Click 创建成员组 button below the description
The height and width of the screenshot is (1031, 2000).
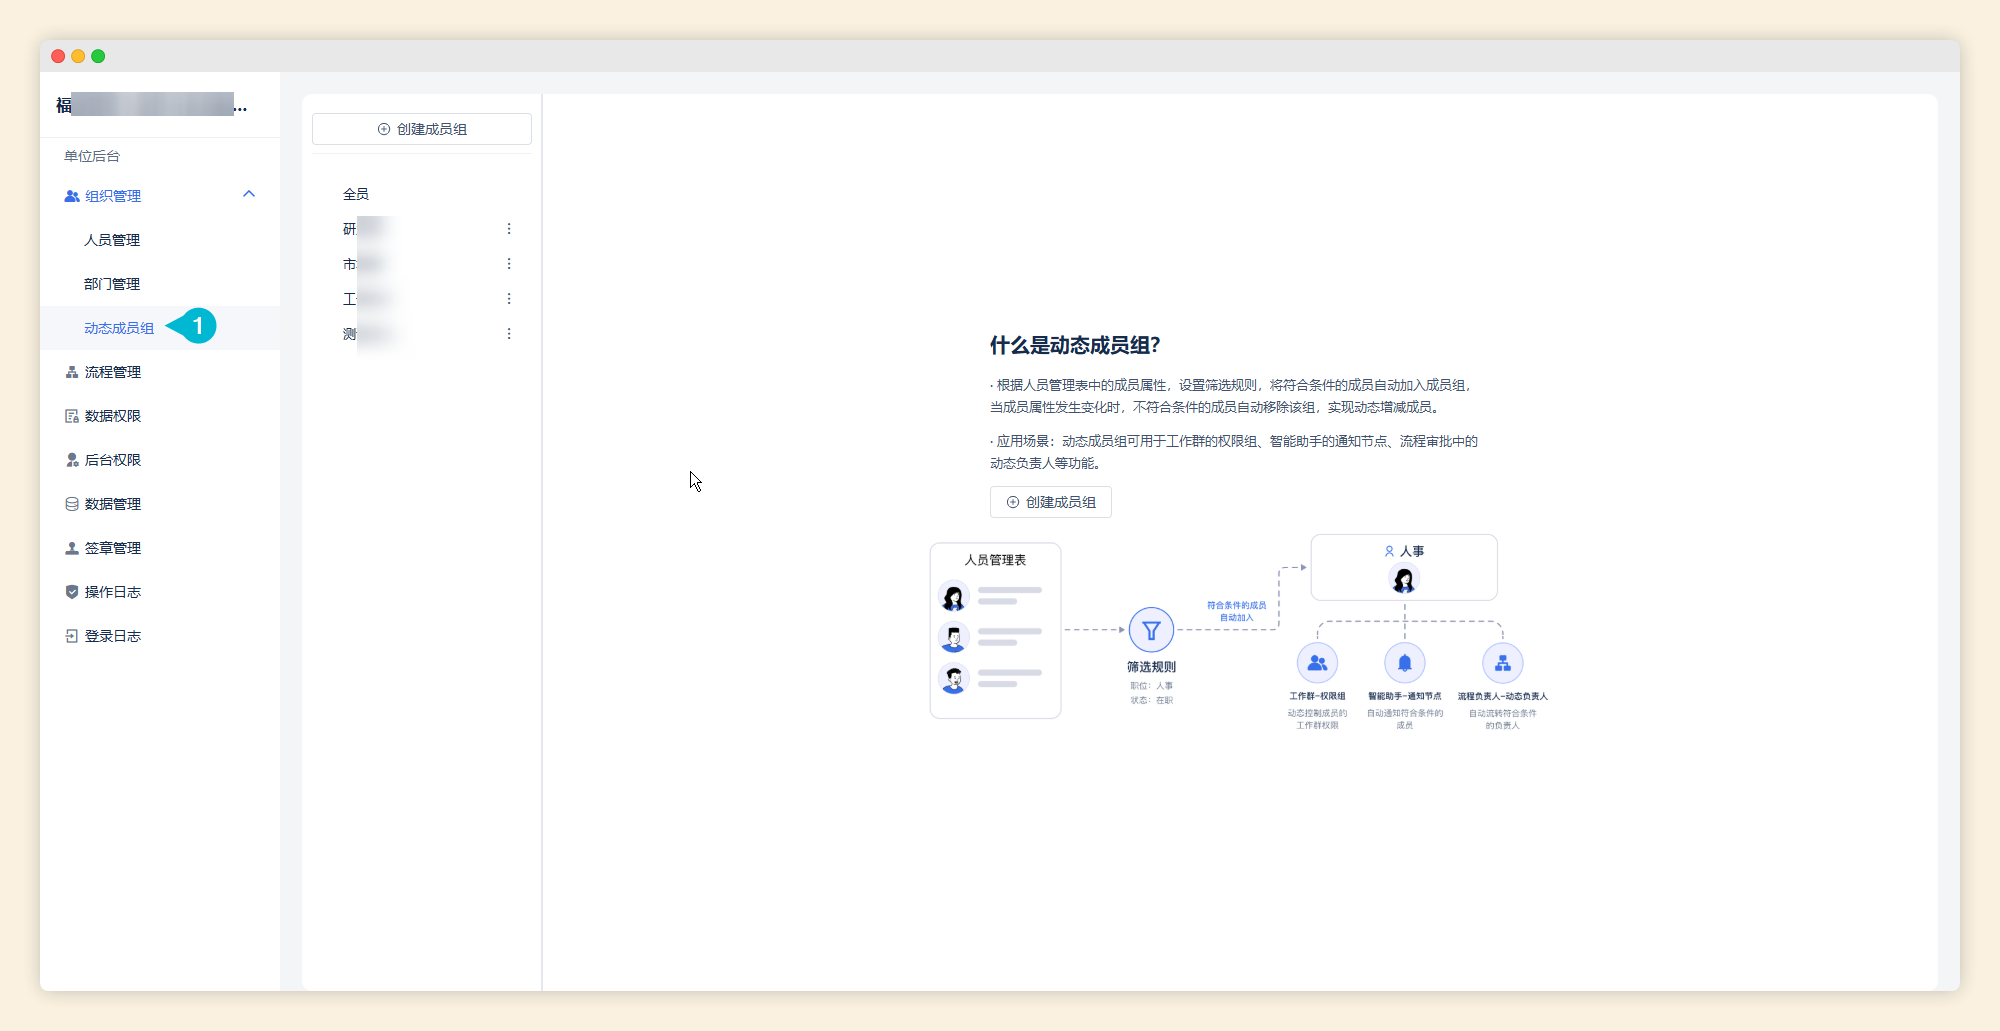(x=1051, y=502)
